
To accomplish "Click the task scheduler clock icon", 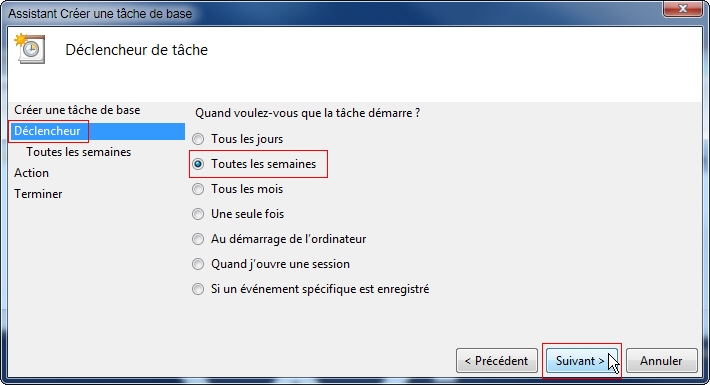I will point(30,48).
